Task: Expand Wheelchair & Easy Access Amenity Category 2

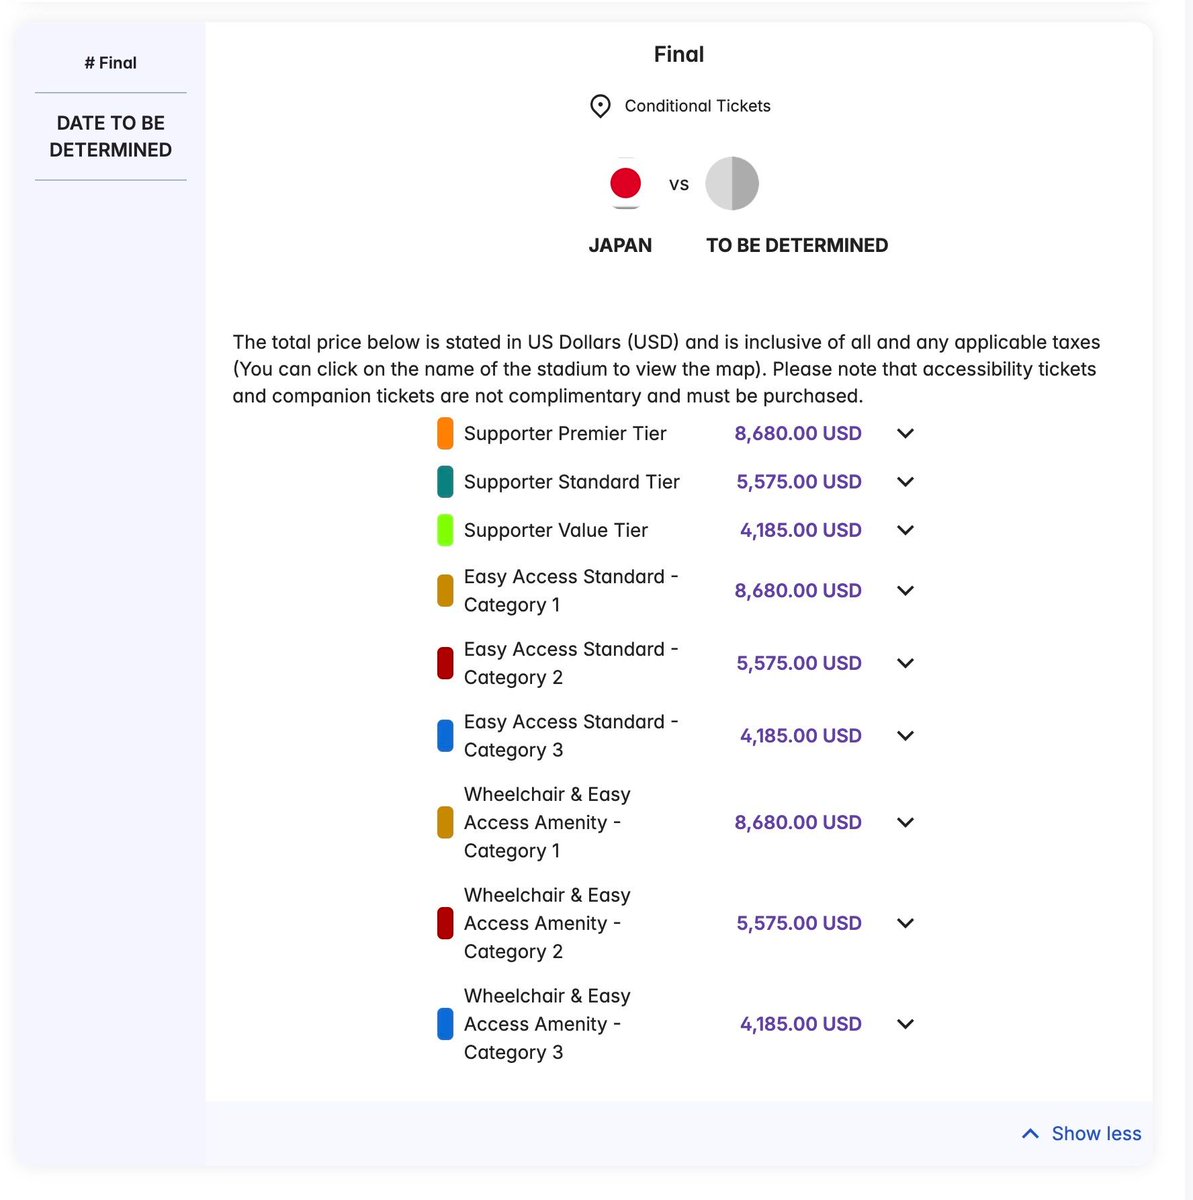Action: point(905,923)
